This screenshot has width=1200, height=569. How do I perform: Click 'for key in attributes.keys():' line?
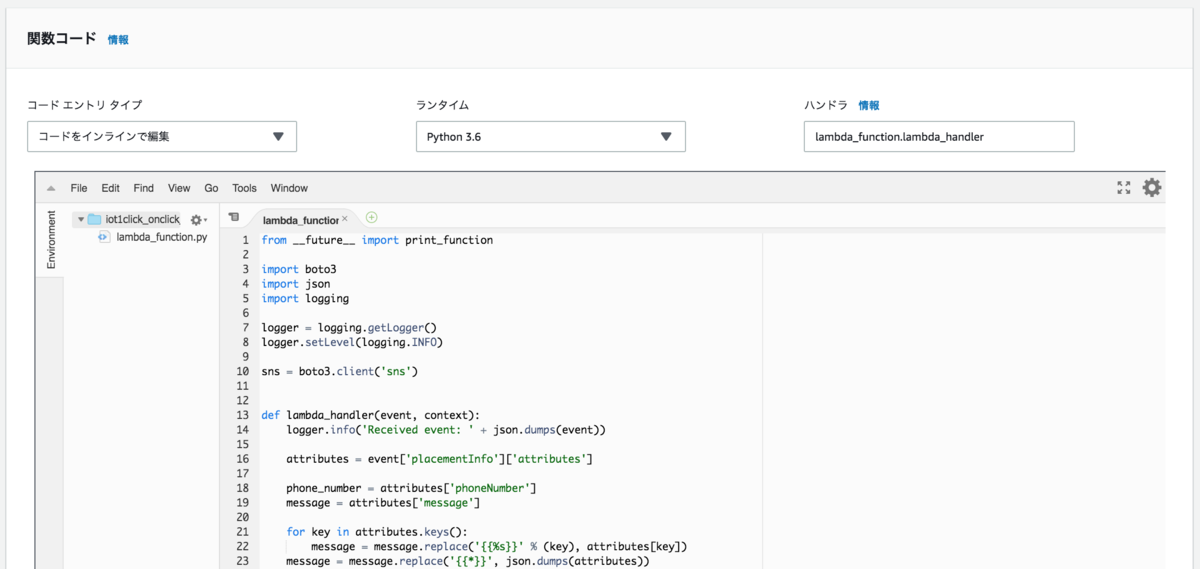click(377, 532)
